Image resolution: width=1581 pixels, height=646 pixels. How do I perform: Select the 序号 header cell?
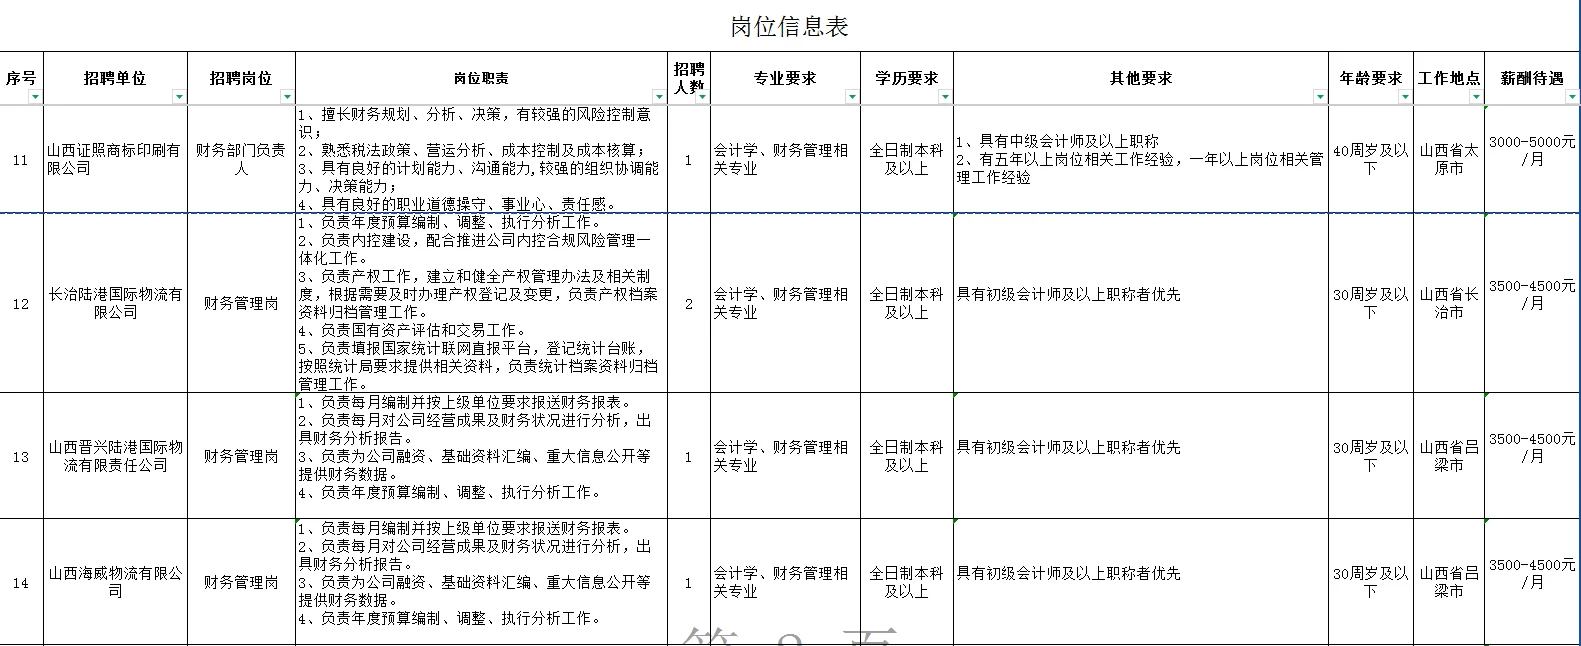[x=22, y=78]
